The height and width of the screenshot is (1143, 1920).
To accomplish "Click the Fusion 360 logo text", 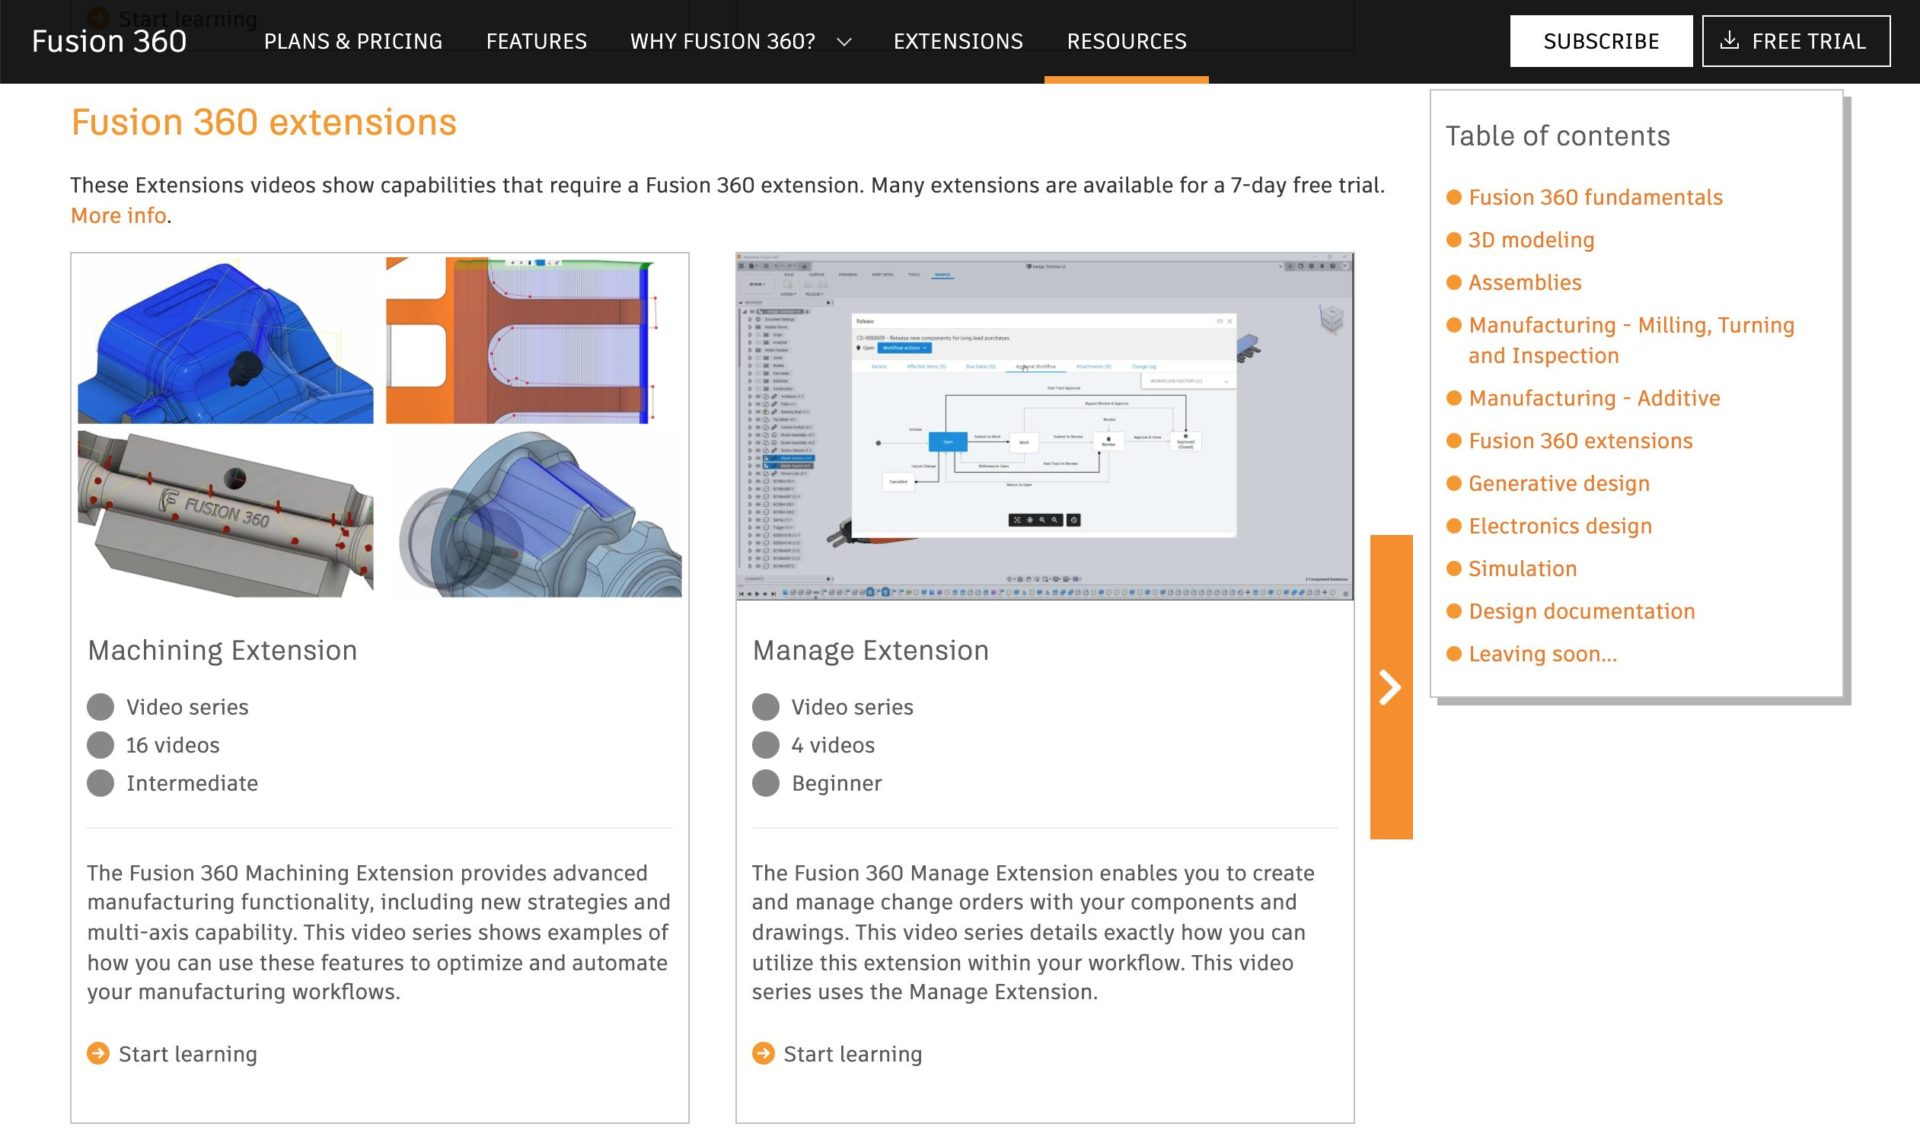I will [x=109, y=41].
